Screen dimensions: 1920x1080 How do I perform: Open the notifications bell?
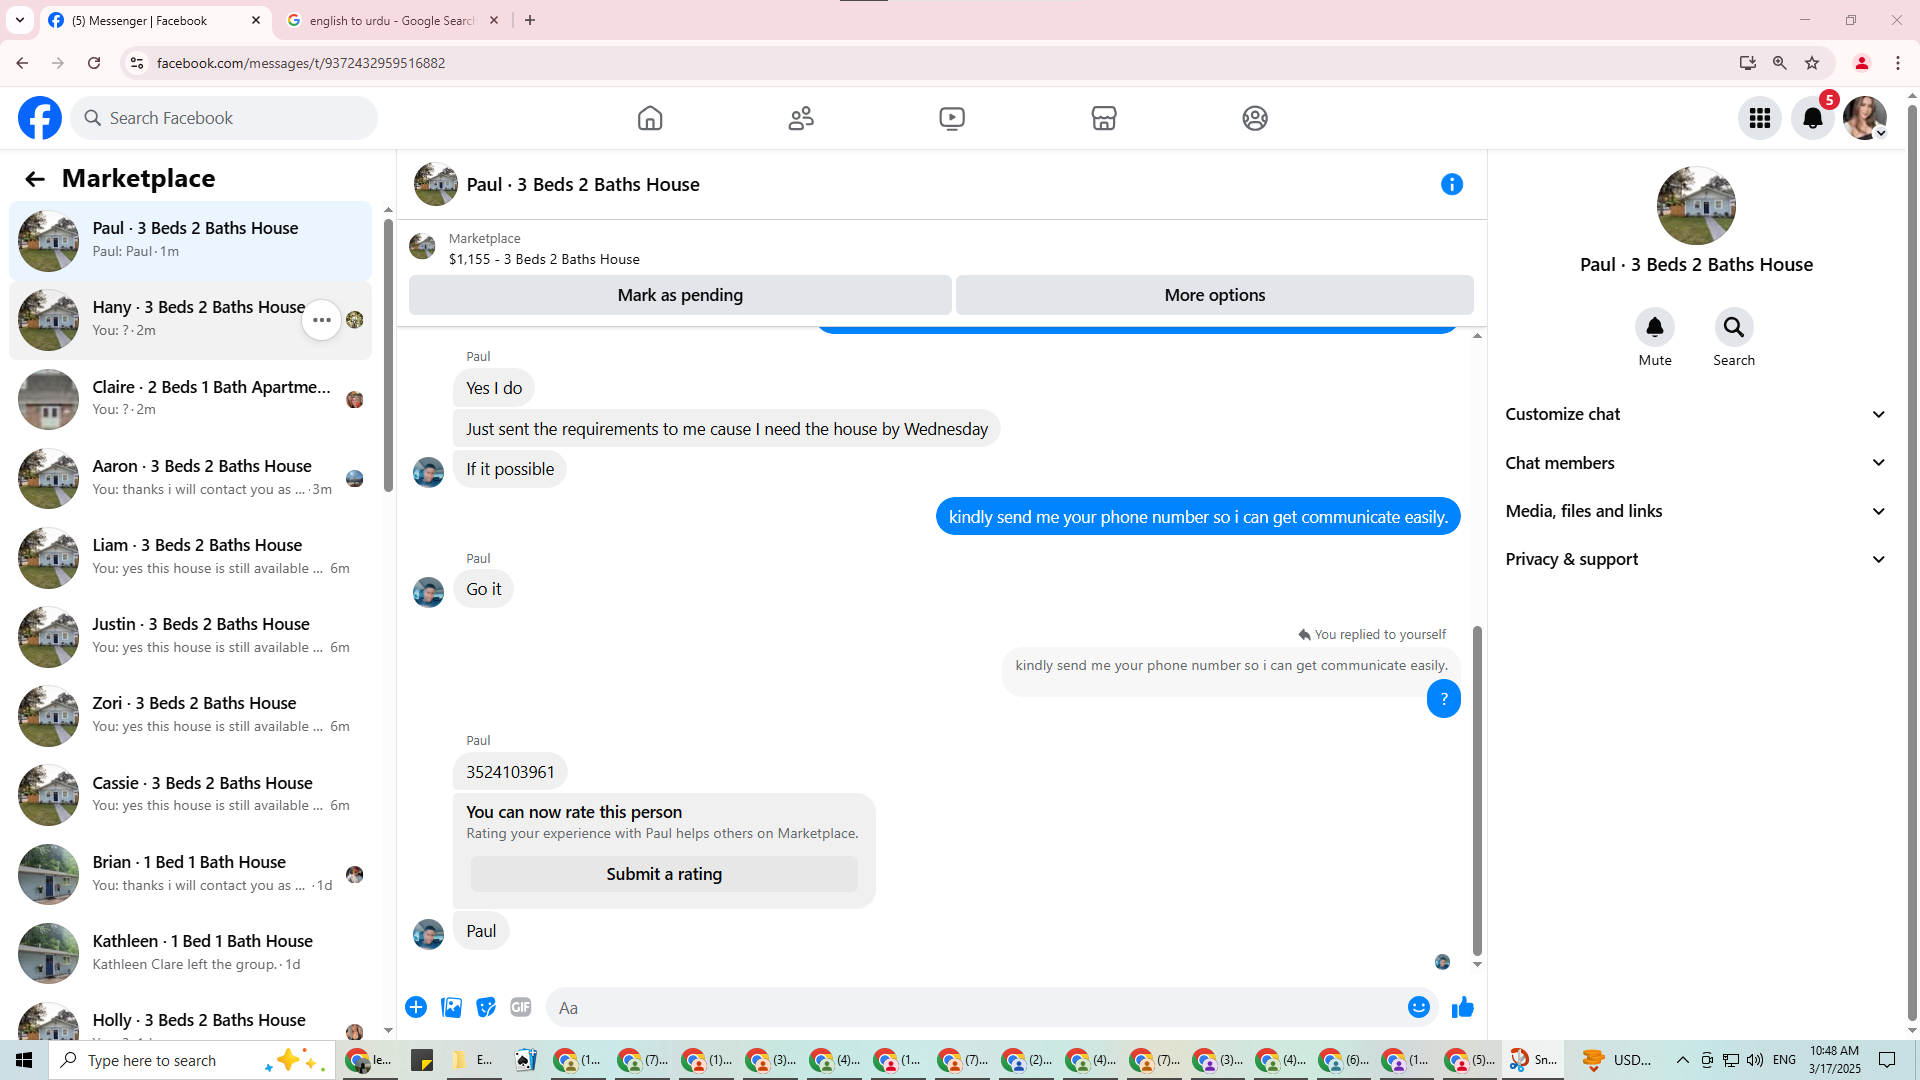[x=1812, y=118]
